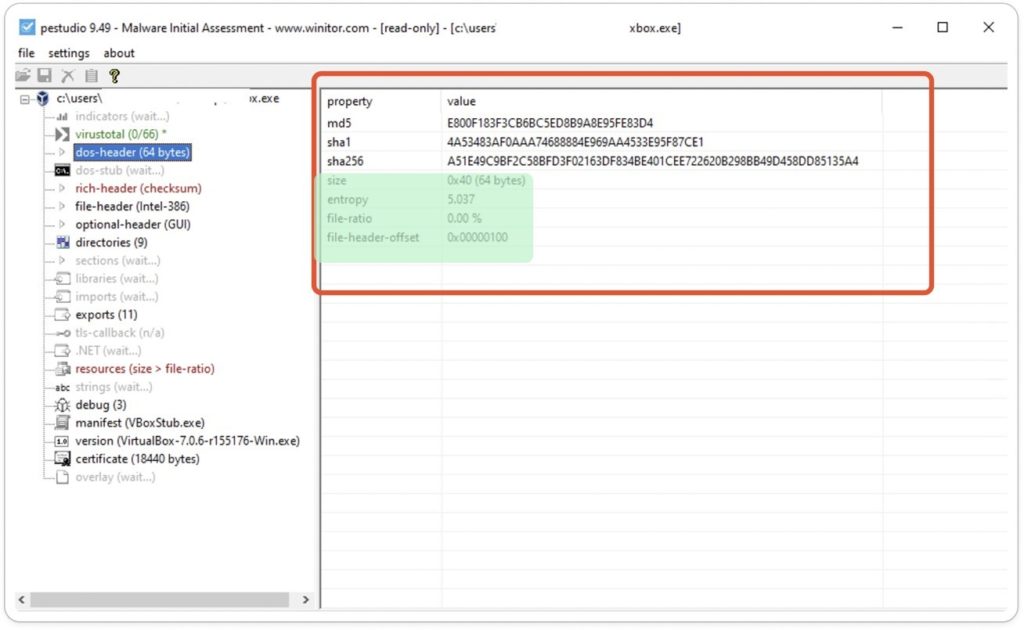
Task: Click the strings abc icon
Action: [62, 387]
